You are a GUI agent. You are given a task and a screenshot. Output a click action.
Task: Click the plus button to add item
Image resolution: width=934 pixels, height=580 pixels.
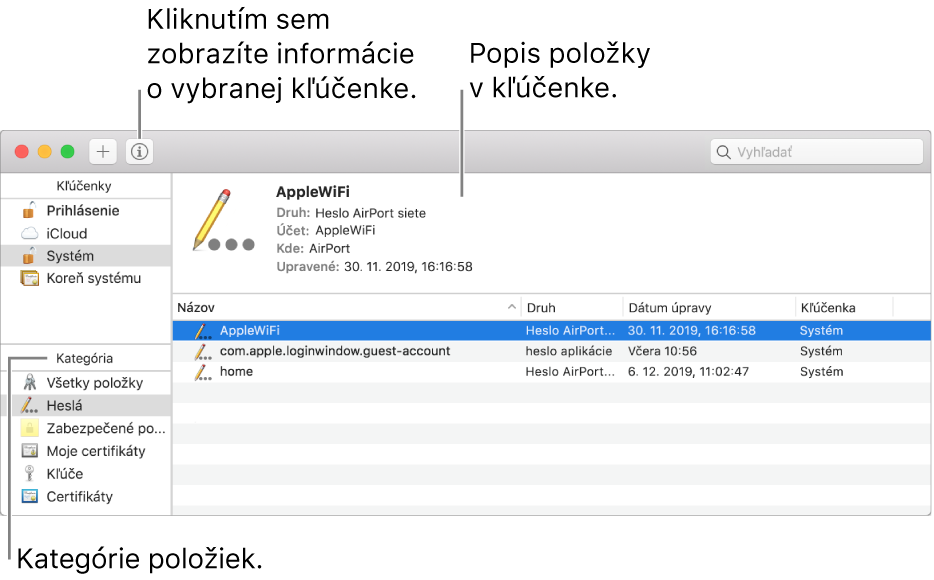pyautogui.click(x=103, y=152)
